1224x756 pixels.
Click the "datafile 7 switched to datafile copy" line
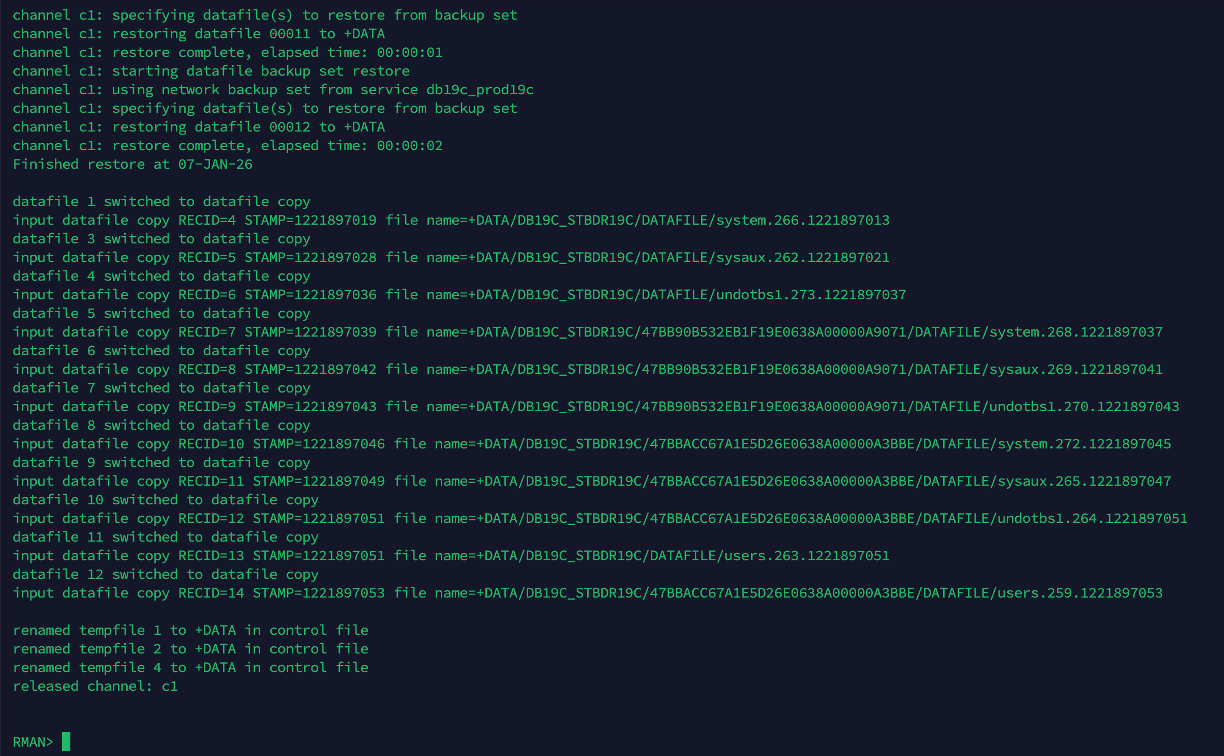(161, 388)
